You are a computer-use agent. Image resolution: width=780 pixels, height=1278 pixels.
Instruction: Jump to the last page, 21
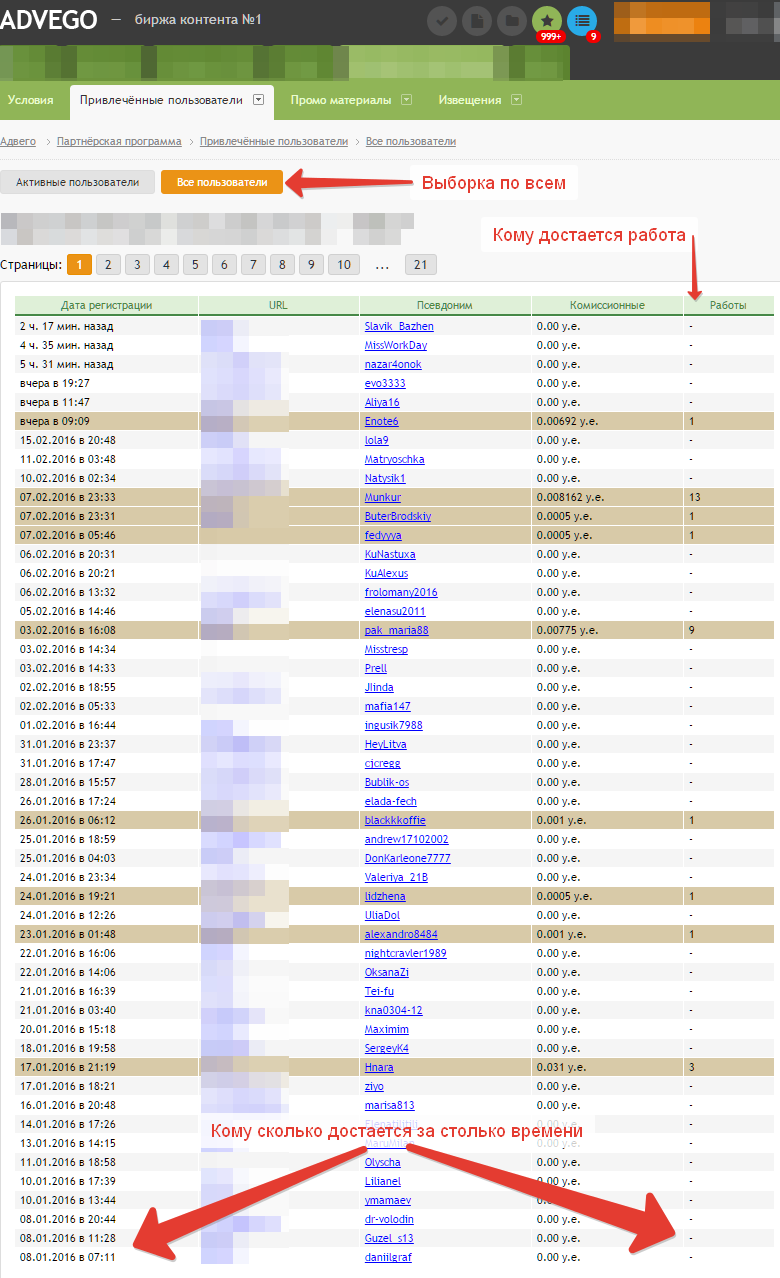click(421, 265)
